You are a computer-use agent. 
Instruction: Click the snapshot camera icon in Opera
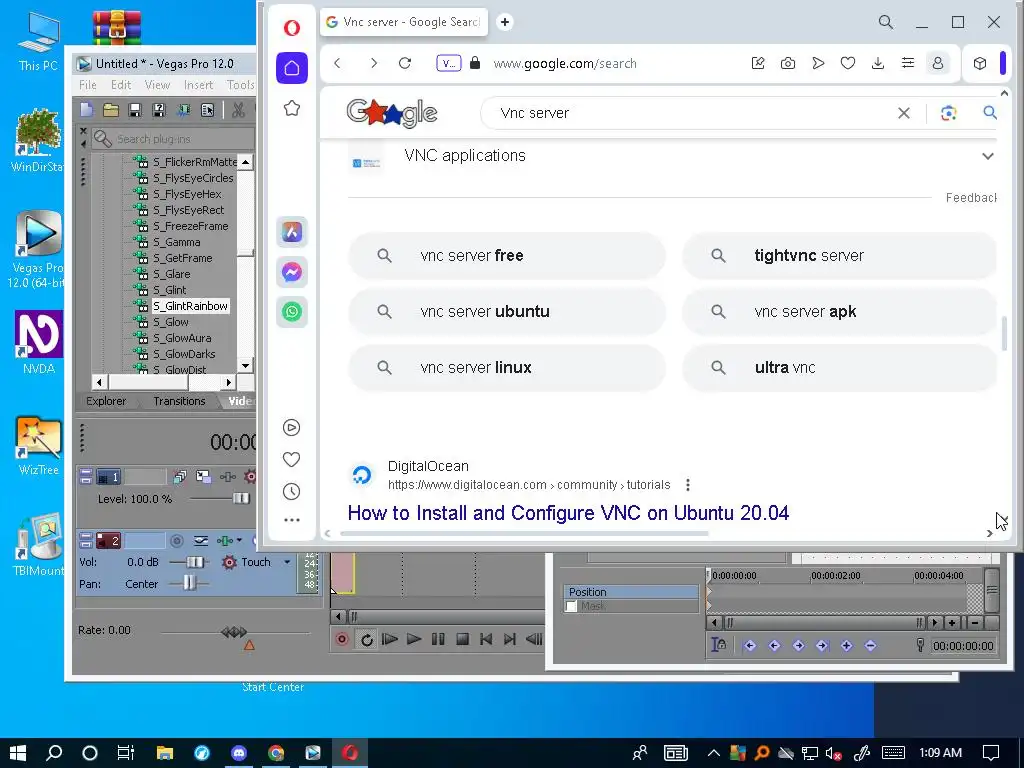[788, 63]
